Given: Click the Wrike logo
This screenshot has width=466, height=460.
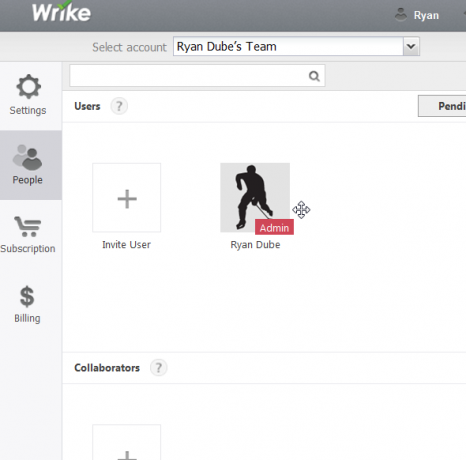Looking at the screenshot, I should coord(61,12).
